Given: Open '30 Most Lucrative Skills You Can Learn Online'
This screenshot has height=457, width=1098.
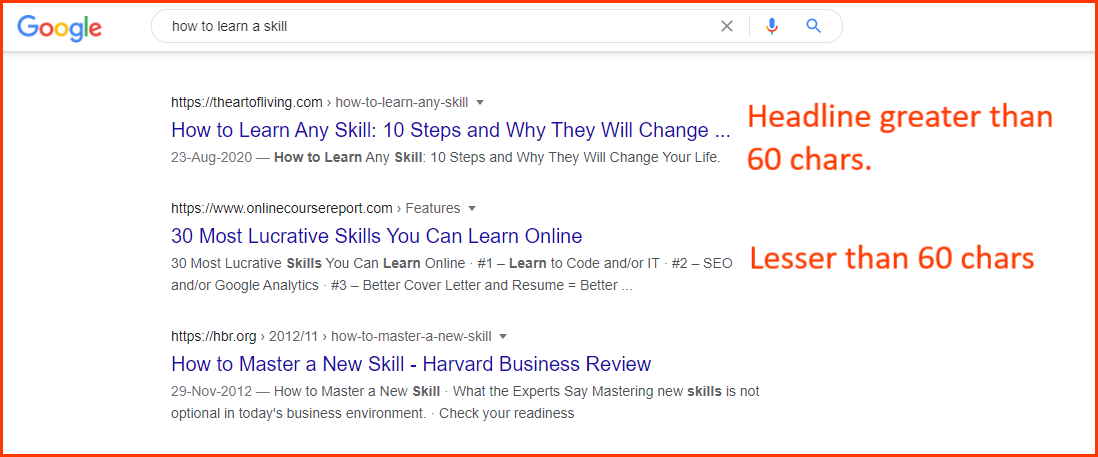Looking at the screenshot, I should (377, 236).
